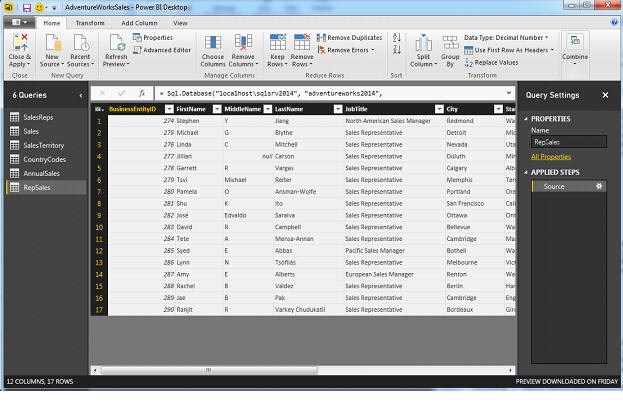
Task: Select the RepSales query
Action: pyautogui.click(x=46, y=188)
